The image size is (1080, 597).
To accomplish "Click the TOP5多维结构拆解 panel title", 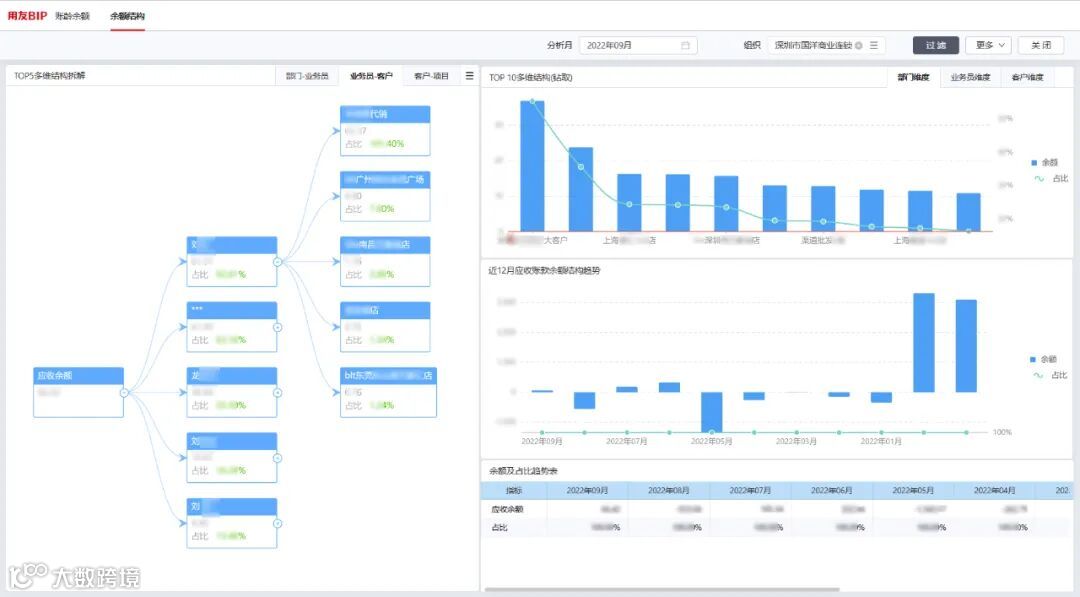I will coord(50,76).
